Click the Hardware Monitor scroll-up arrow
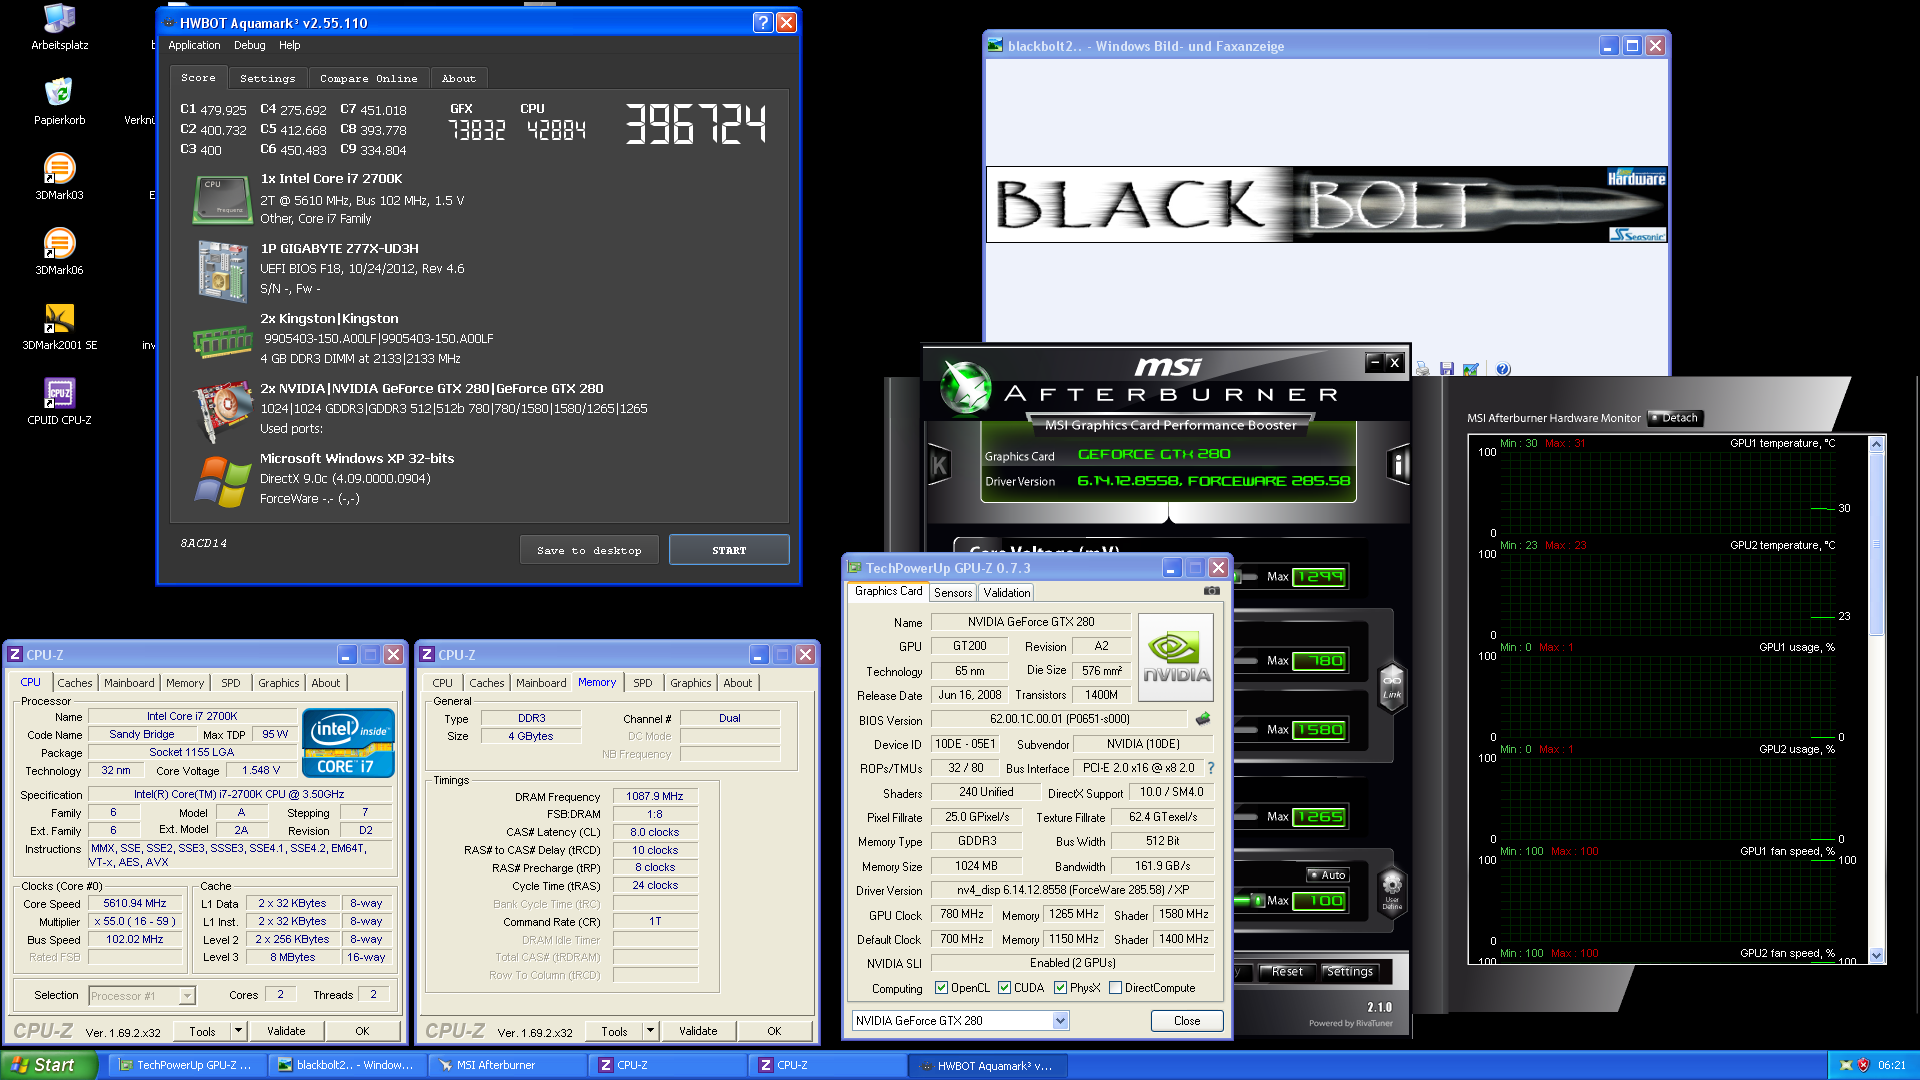The image size is (1920, 1080). pyautogui.click(x=1877, y=444)
